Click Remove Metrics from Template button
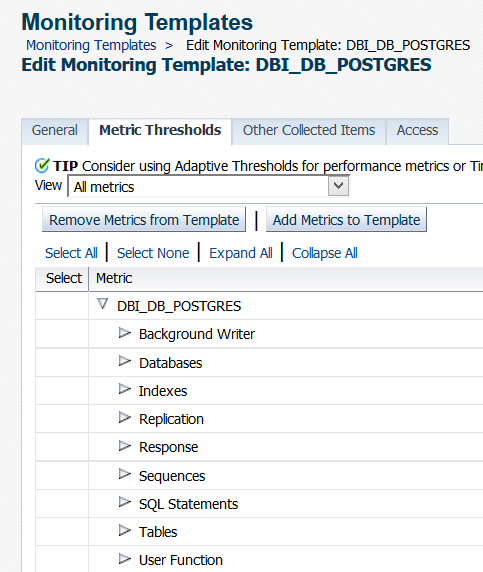 (x=144, y=220)
